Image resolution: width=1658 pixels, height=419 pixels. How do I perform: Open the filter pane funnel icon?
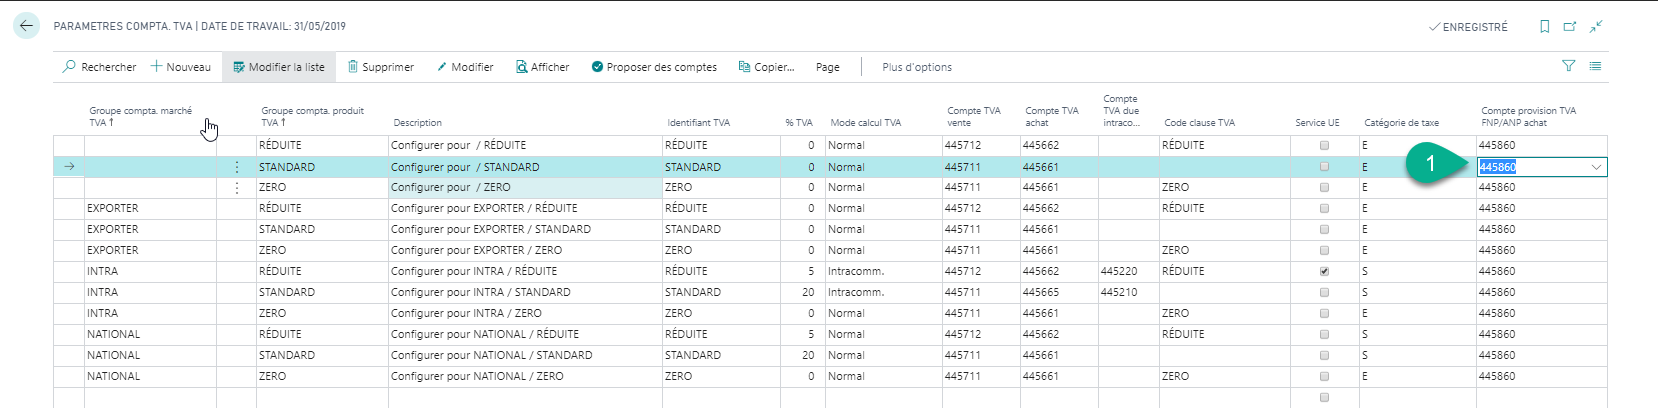click(x=1568, y=66)
